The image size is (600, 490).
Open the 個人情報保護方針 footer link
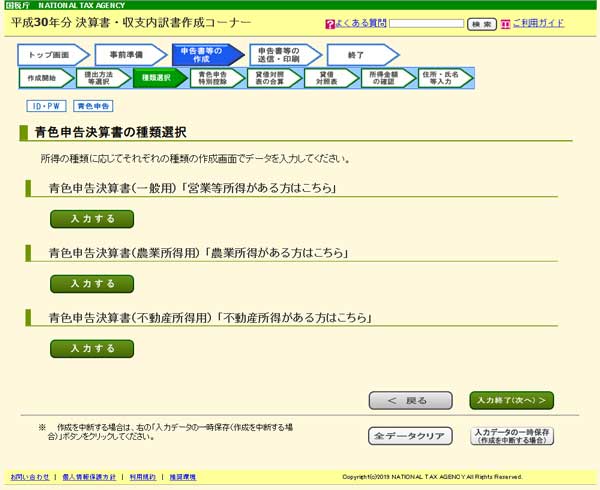tap(88, 476)
